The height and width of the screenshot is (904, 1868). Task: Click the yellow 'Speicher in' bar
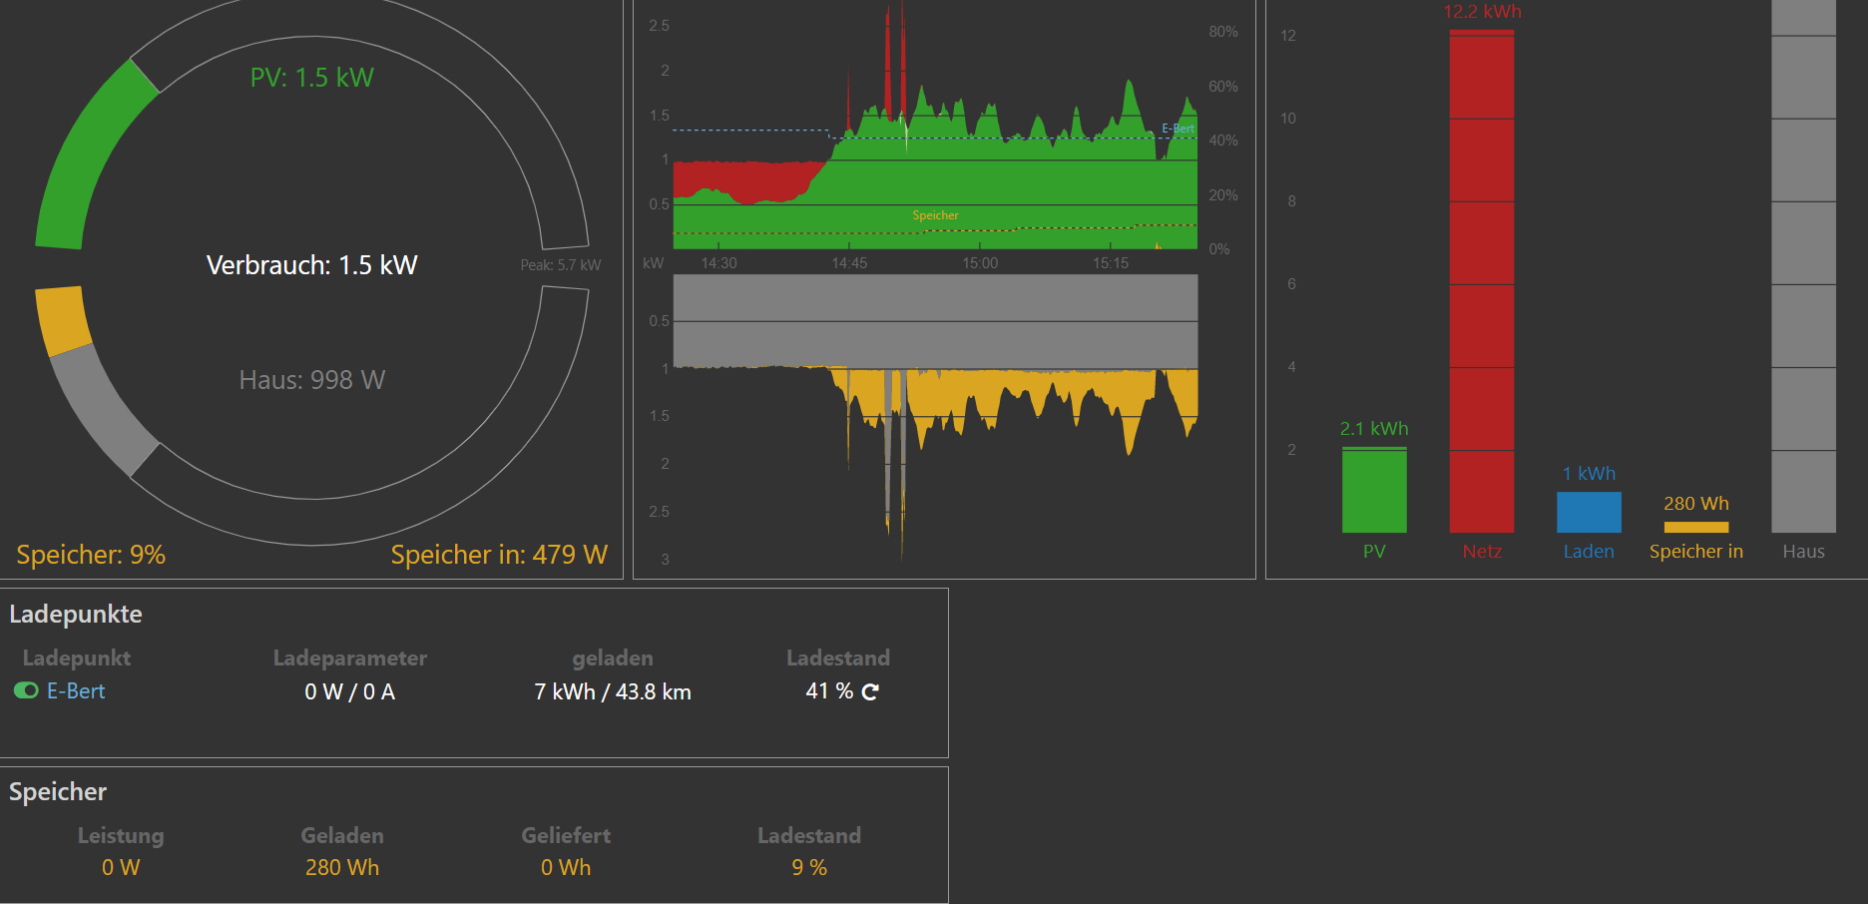1696,527
